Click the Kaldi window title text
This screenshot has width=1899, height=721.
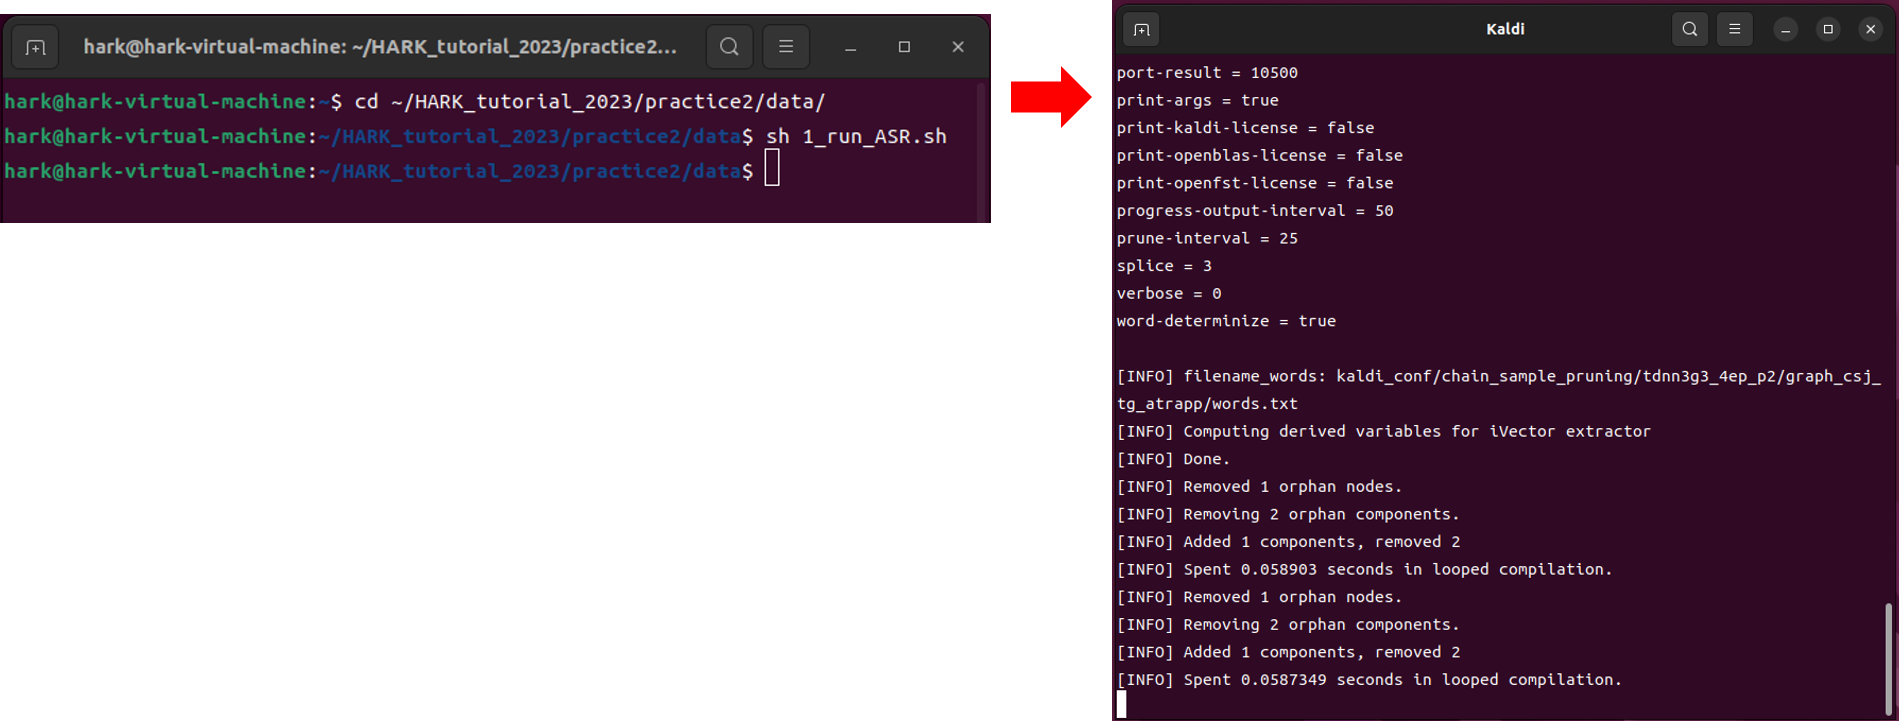(1504, 30)
